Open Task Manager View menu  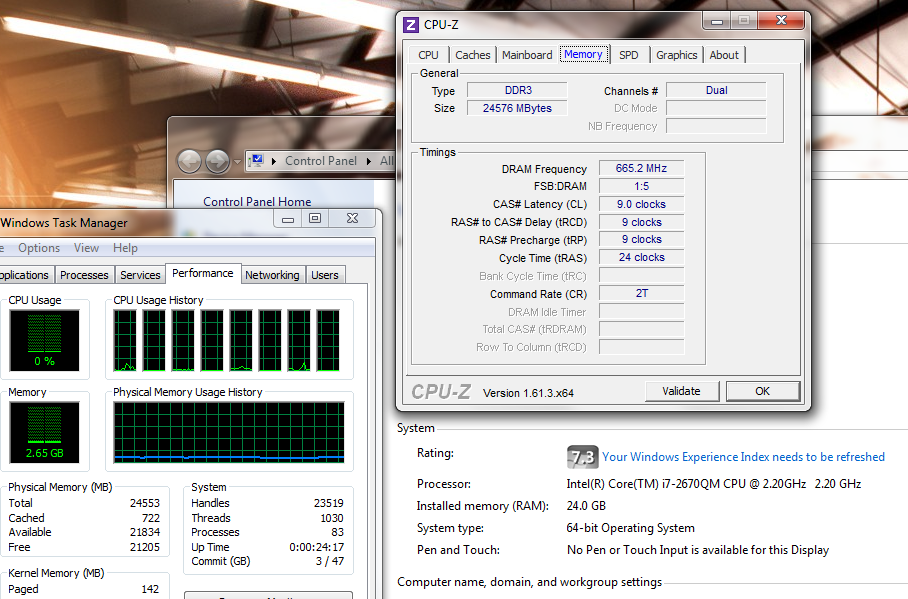86,248
